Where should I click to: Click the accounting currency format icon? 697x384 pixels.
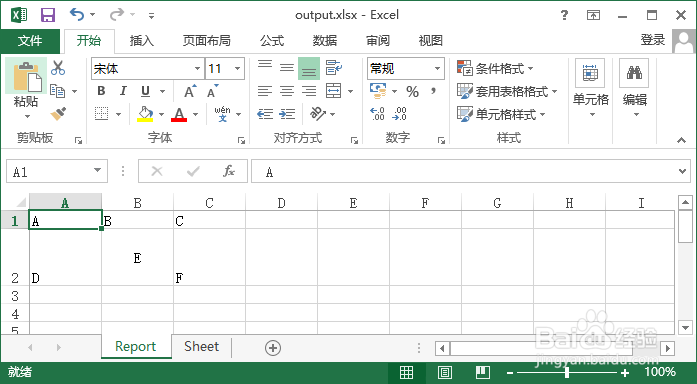point(378,91)
